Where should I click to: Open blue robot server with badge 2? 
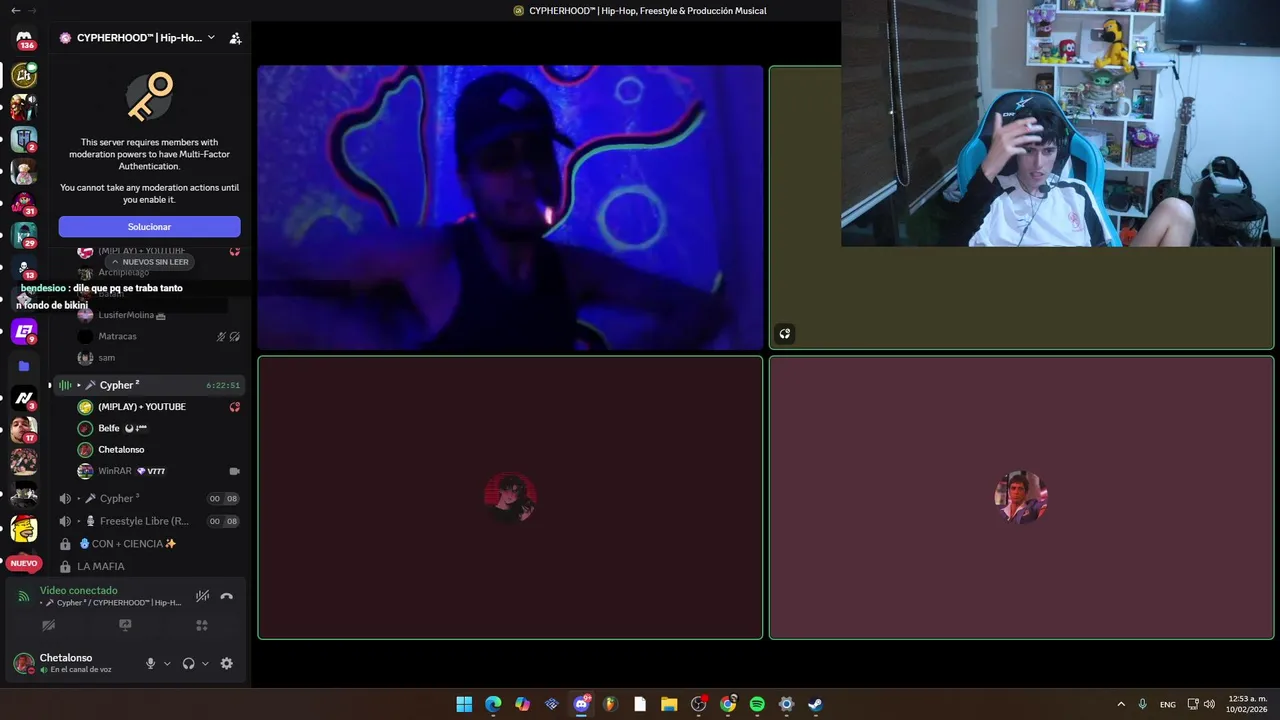(x=24, y=140)
